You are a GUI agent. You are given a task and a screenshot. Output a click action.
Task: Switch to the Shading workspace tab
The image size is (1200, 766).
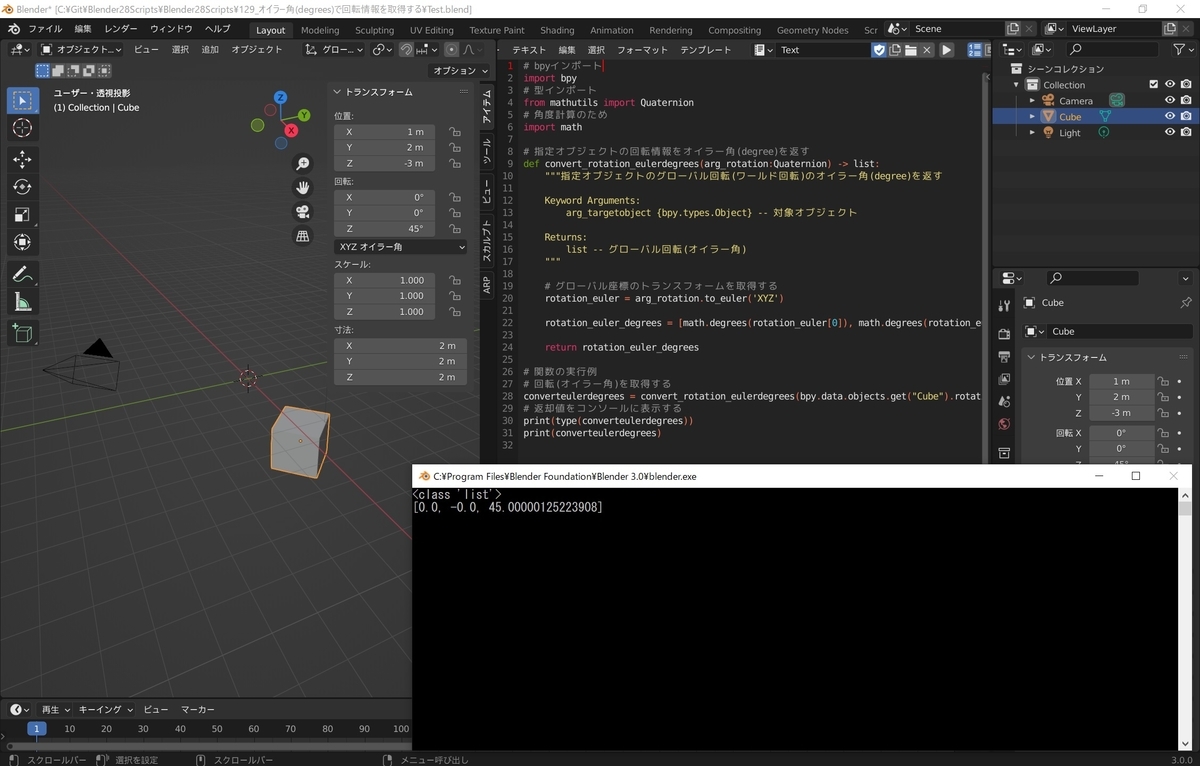tap(557, 29)
